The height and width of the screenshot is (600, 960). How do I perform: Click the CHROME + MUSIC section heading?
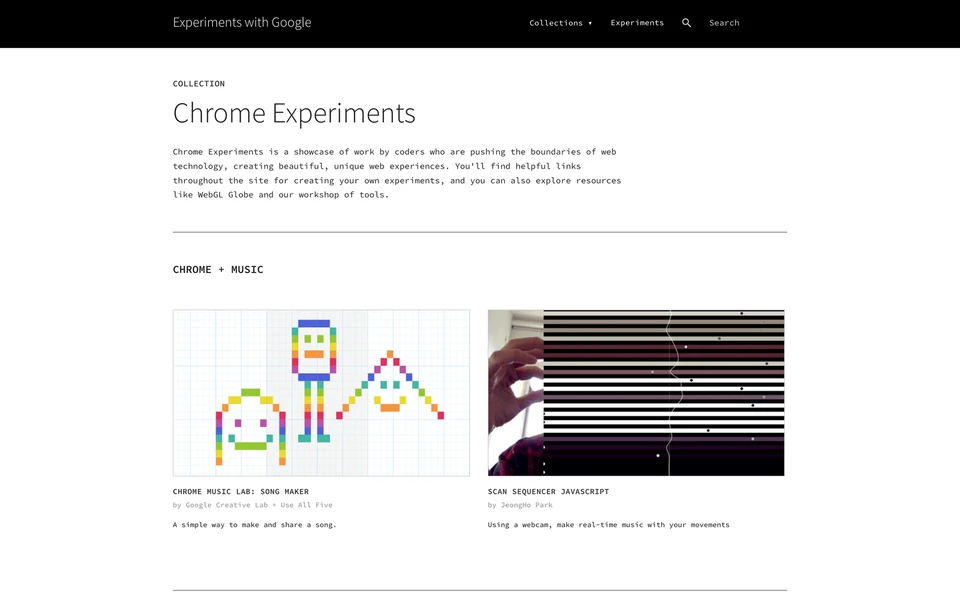pos(218,269)
